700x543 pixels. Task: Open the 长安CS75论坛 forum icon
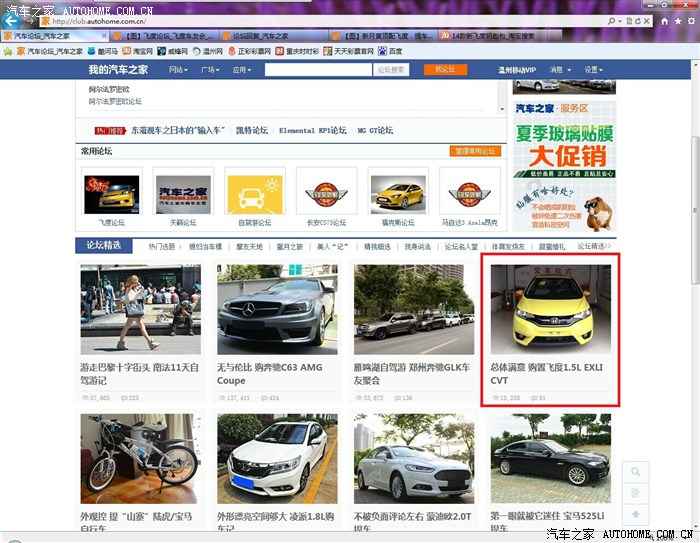pos(325,190)
